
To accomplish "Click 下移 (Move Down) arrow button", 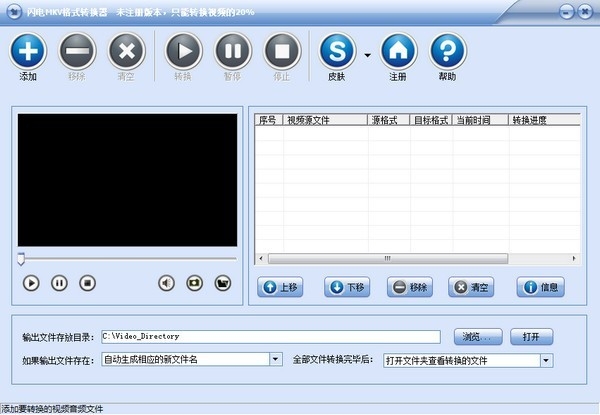I will [348, 288].
